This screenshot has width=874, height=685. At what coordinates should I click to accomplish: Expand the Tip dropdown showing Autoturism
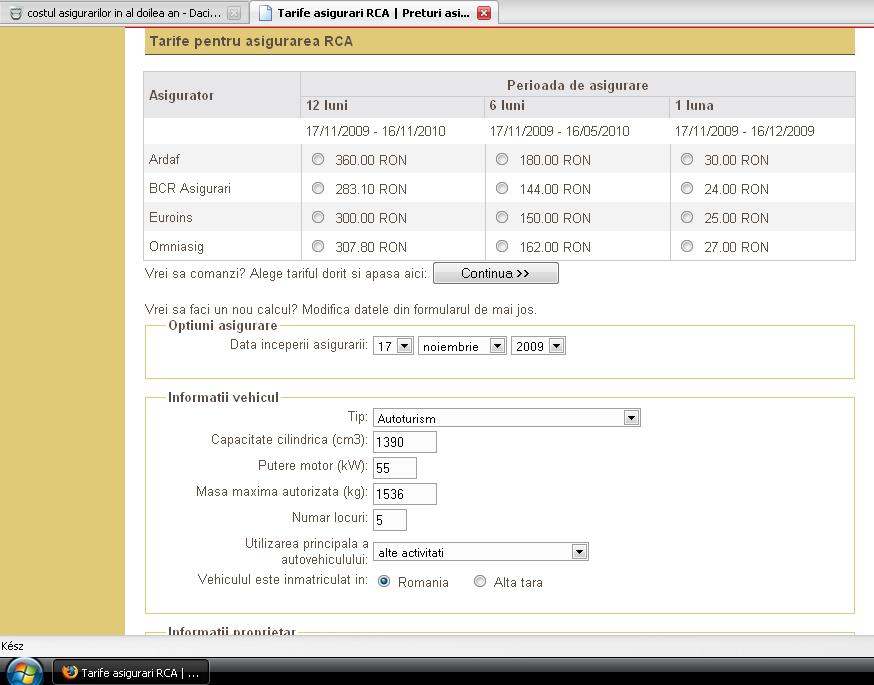(630, 418)
